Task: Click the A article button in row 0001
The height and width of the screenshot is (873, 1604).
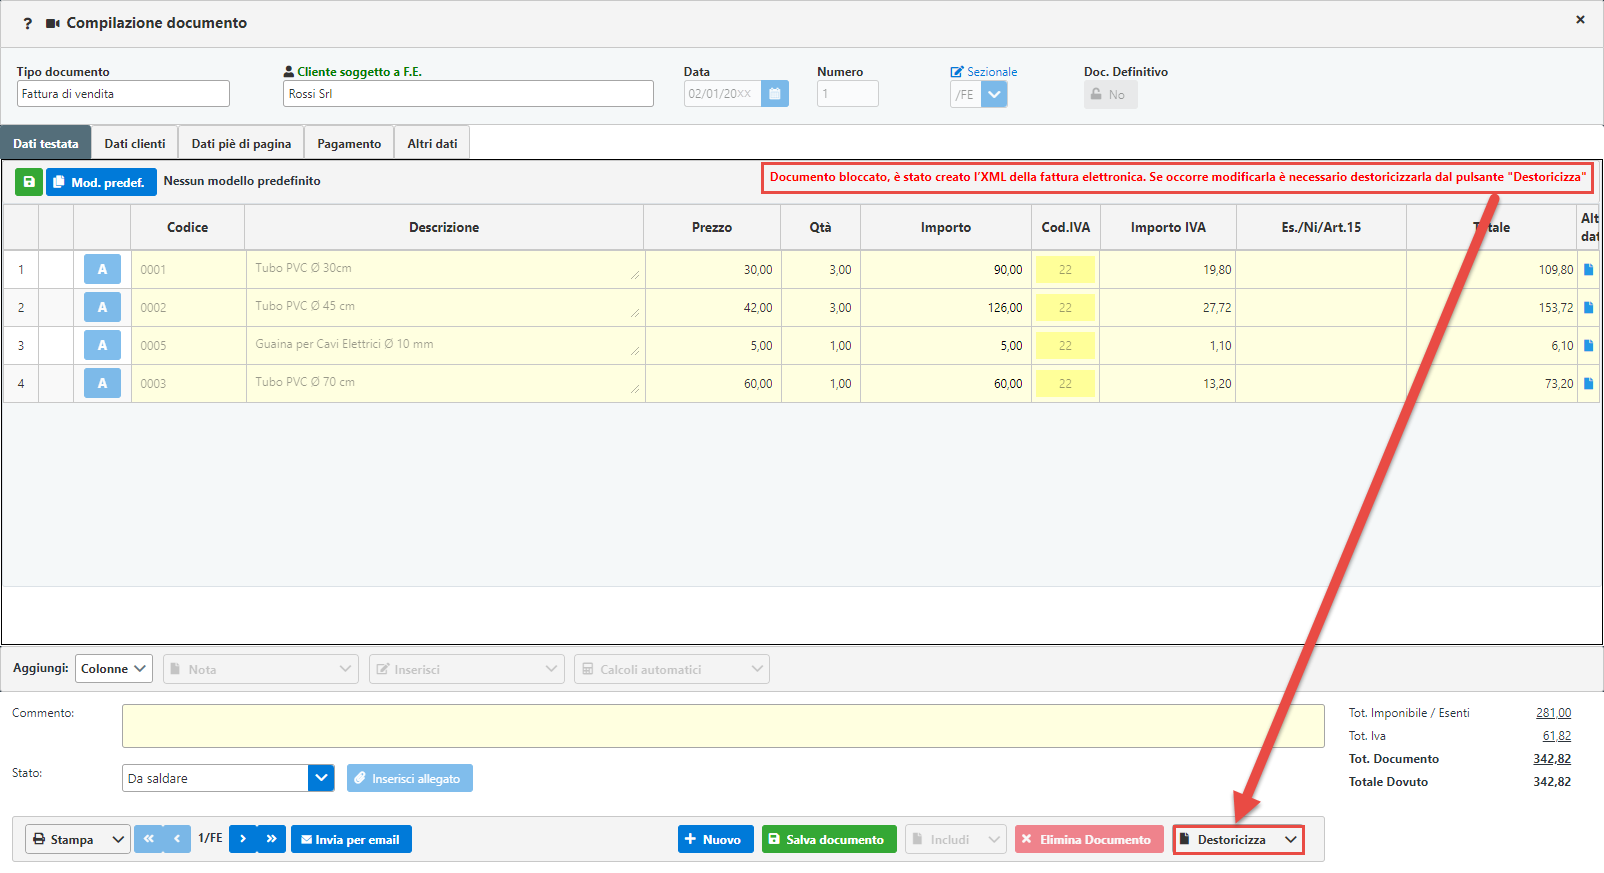Action: (102, 269)
